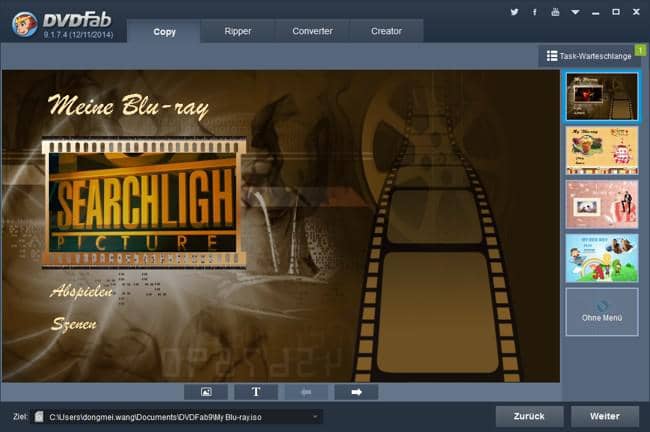
Task: Close the DVDFab window
Action: click(x=636, y=12)
